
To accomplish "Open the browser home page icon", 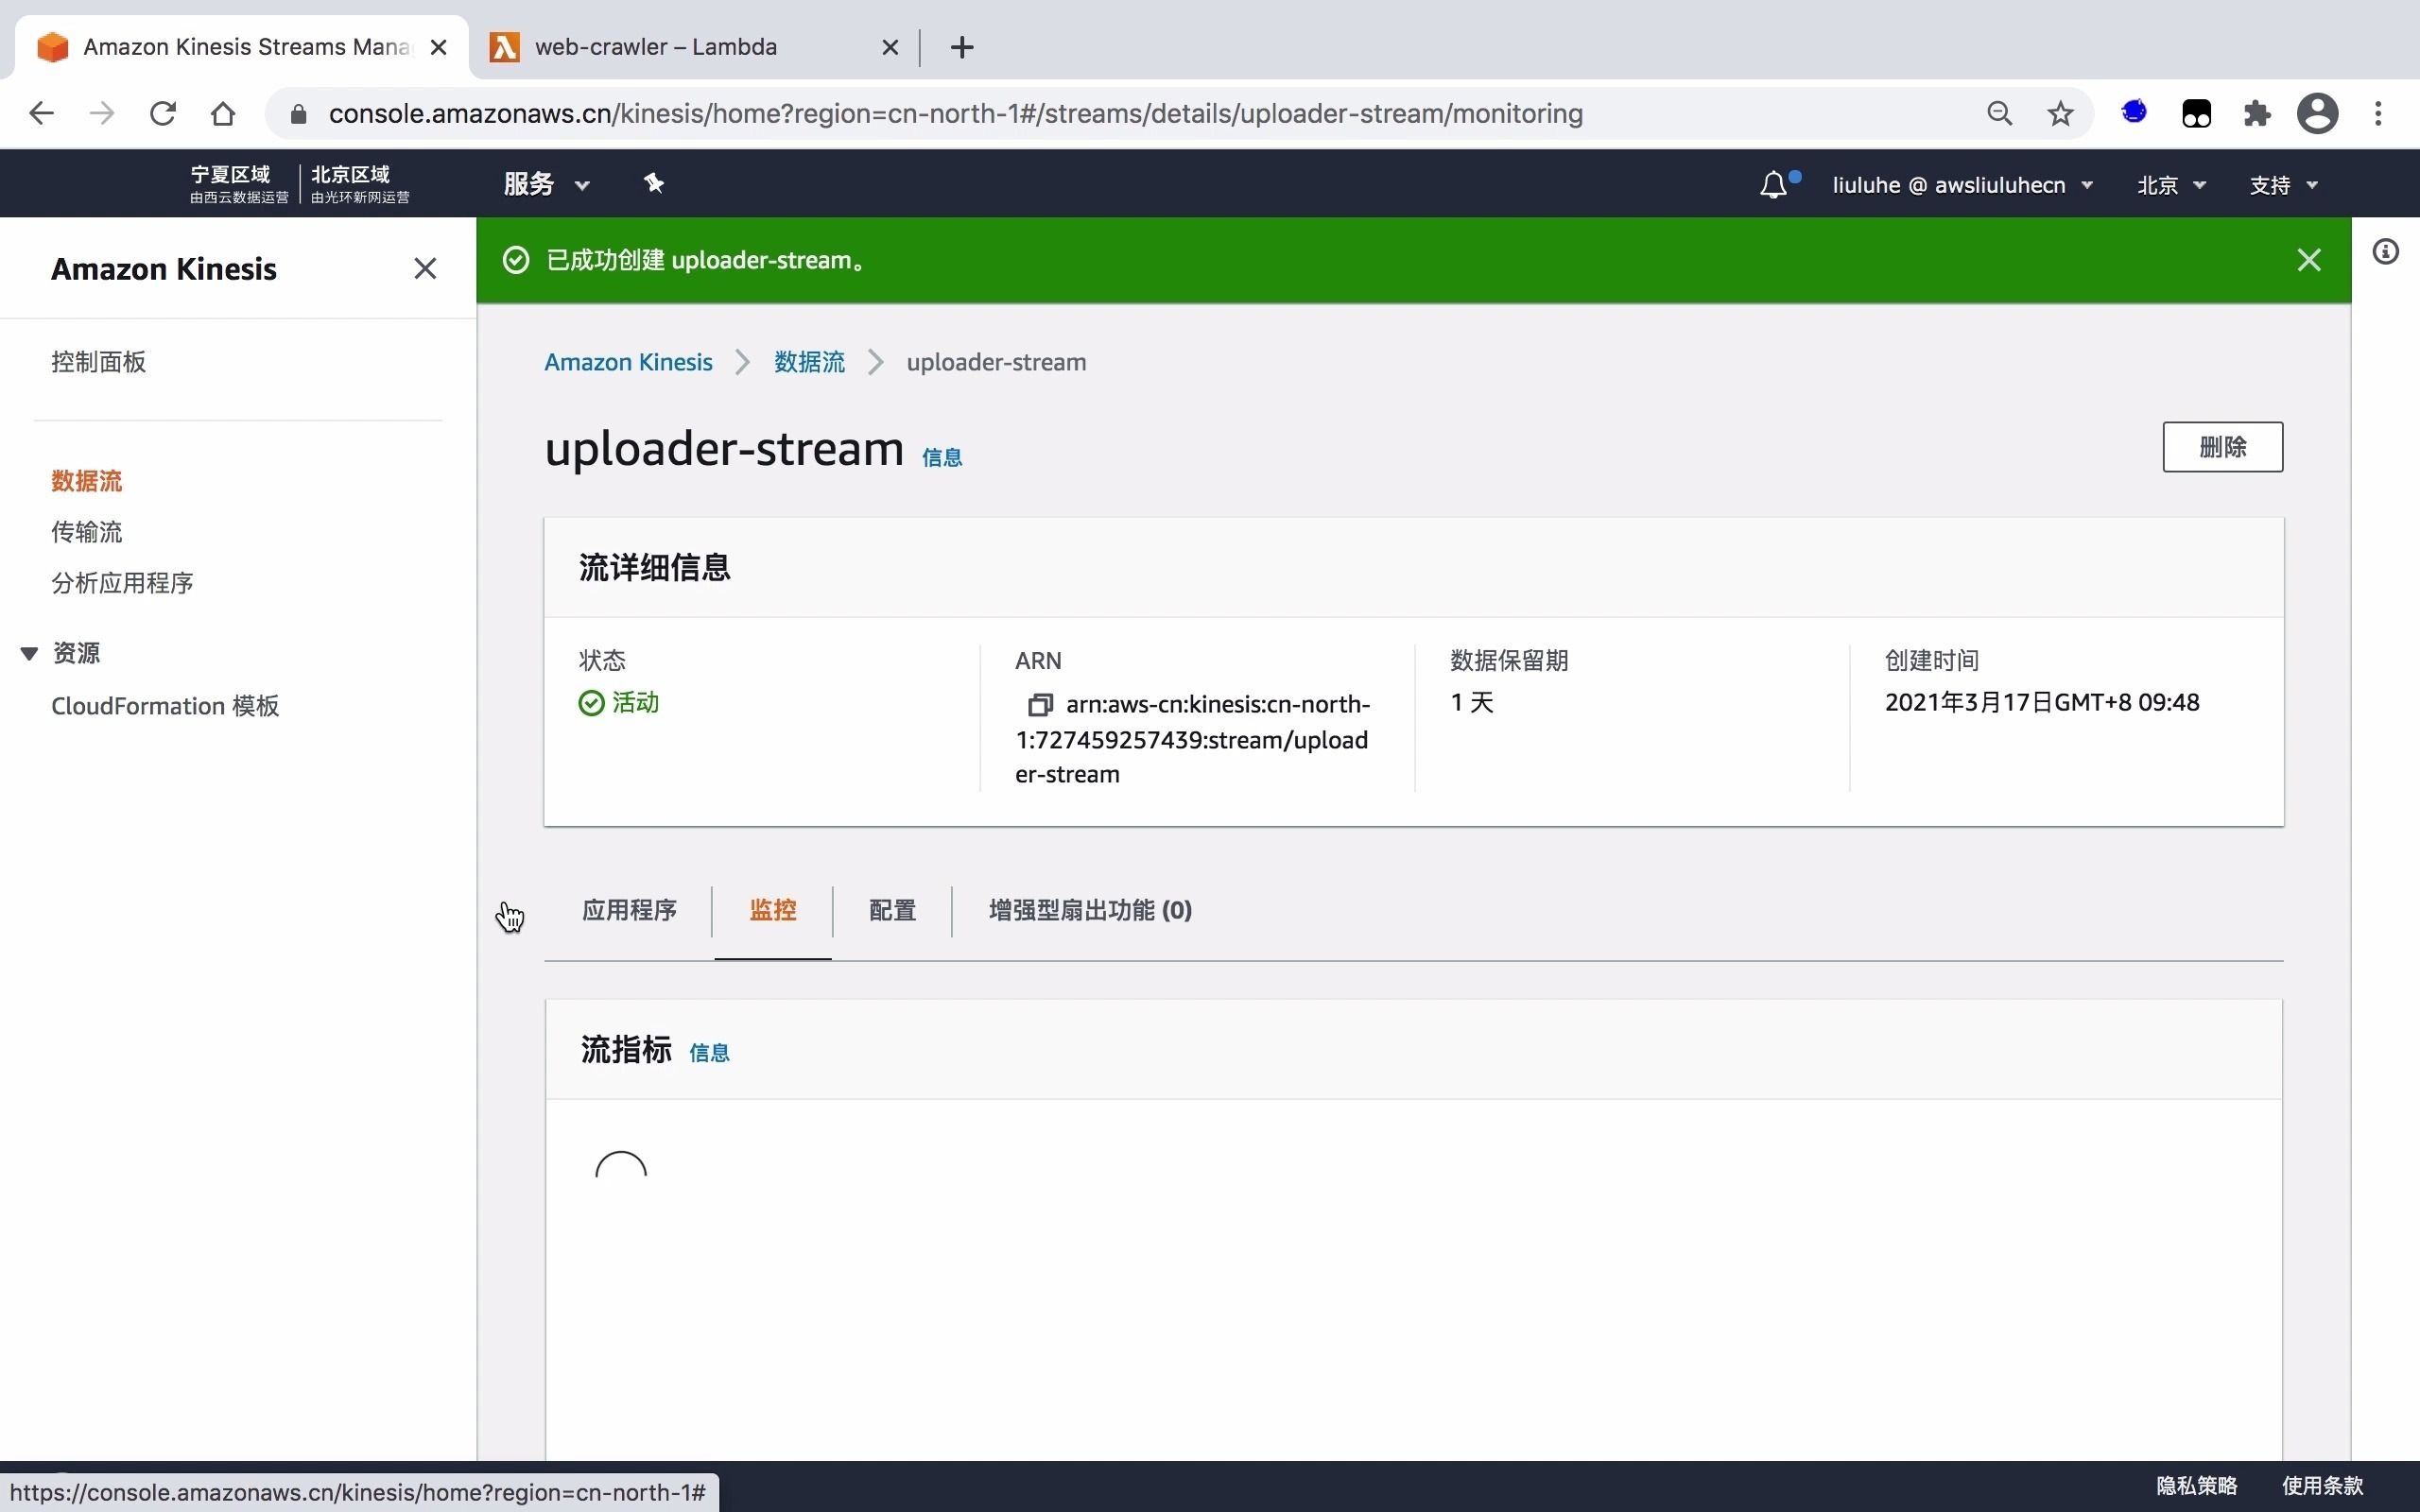I will point(223,113).
